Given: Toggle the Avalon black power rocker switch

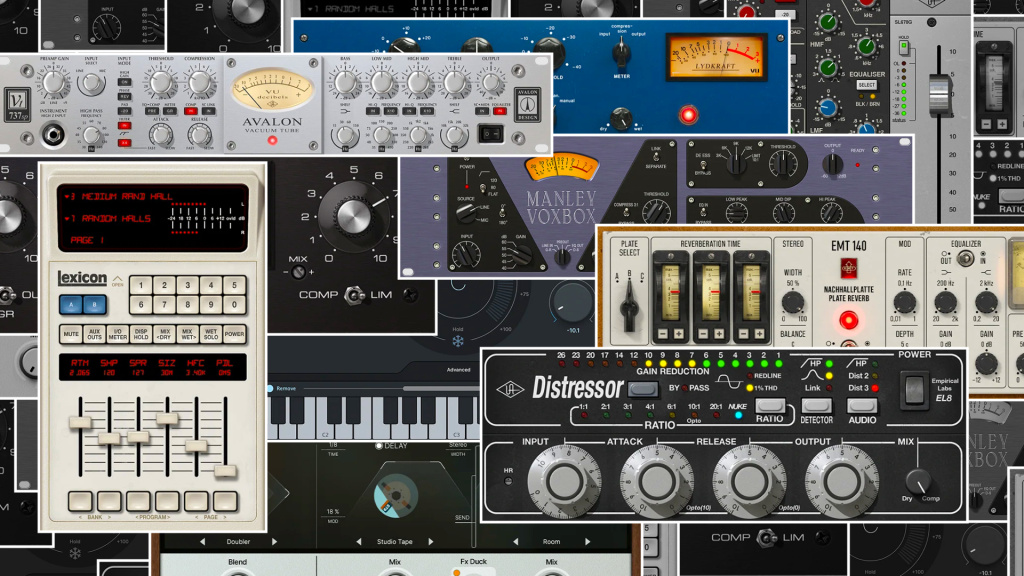Looking at the screenshot, I should (x=490, y=135).
